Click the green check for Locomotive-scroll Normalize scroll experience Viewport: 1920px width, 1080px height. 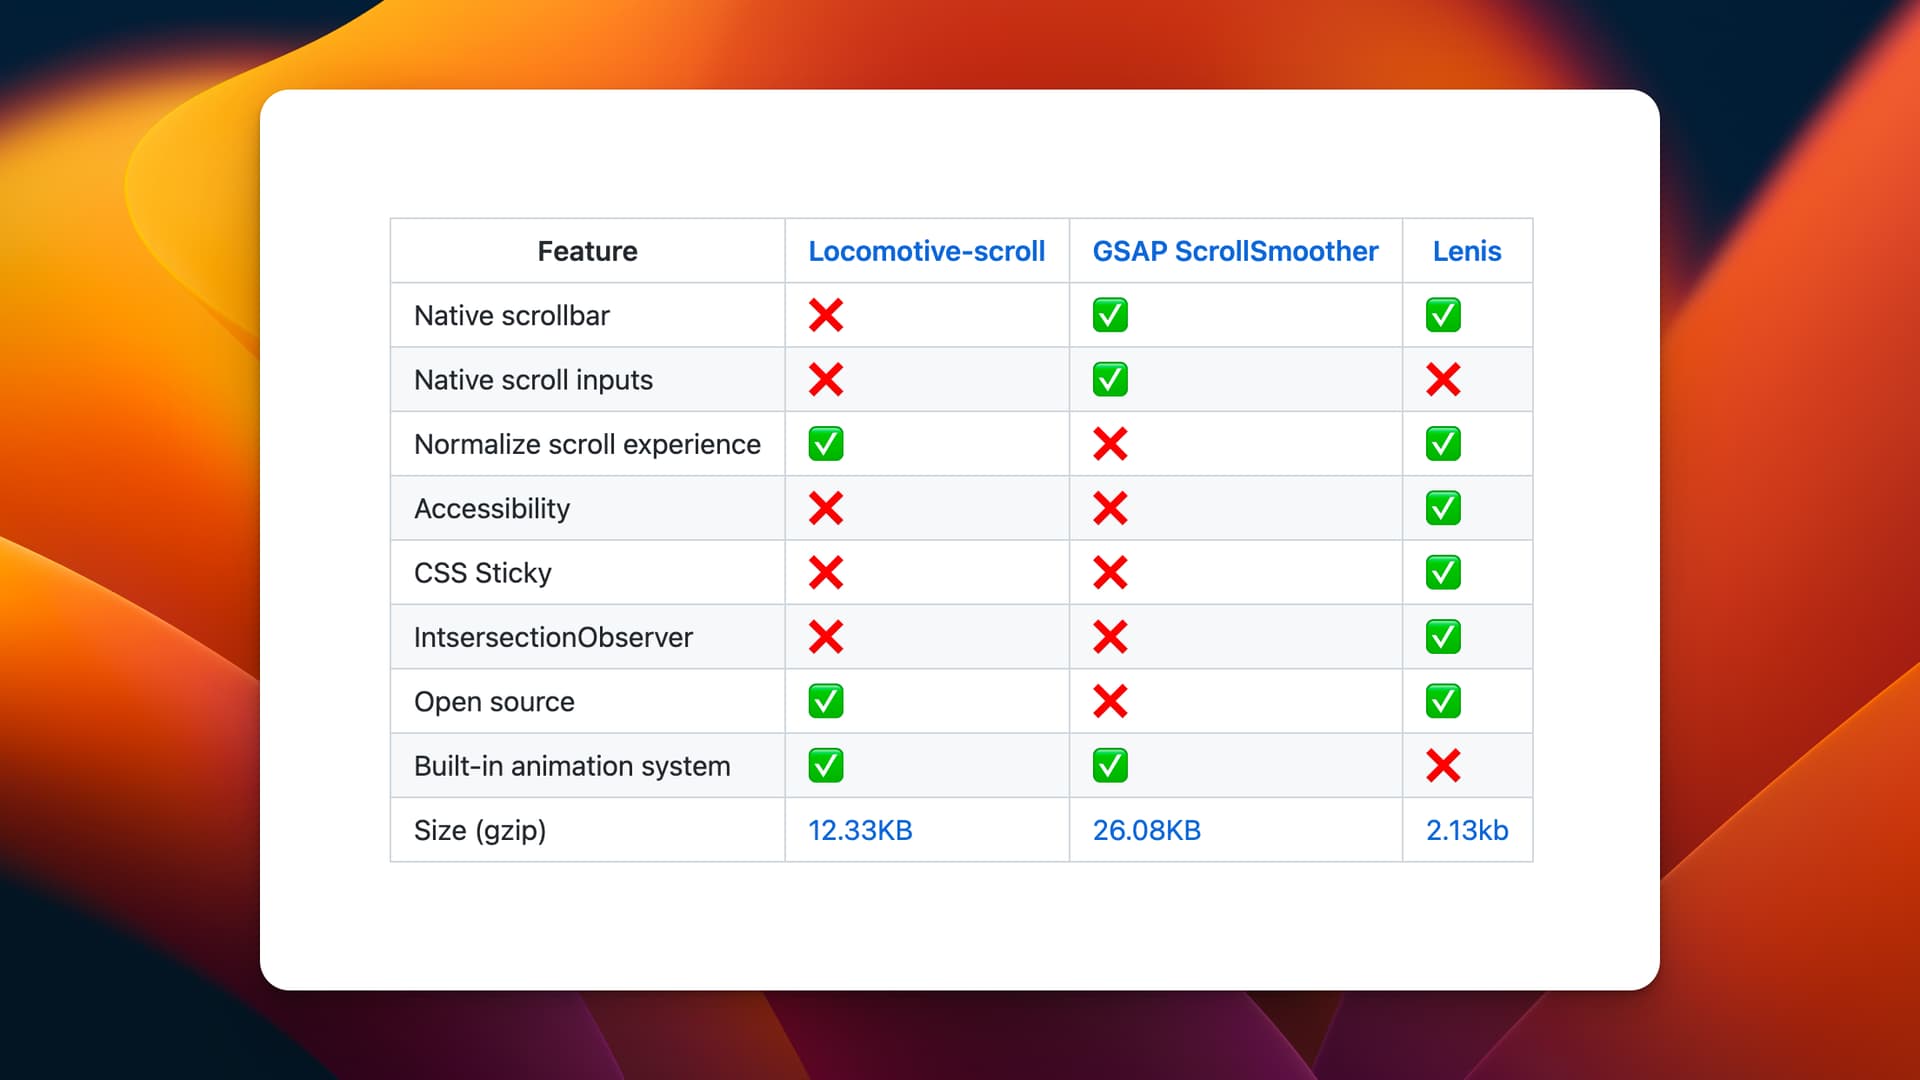826,444
